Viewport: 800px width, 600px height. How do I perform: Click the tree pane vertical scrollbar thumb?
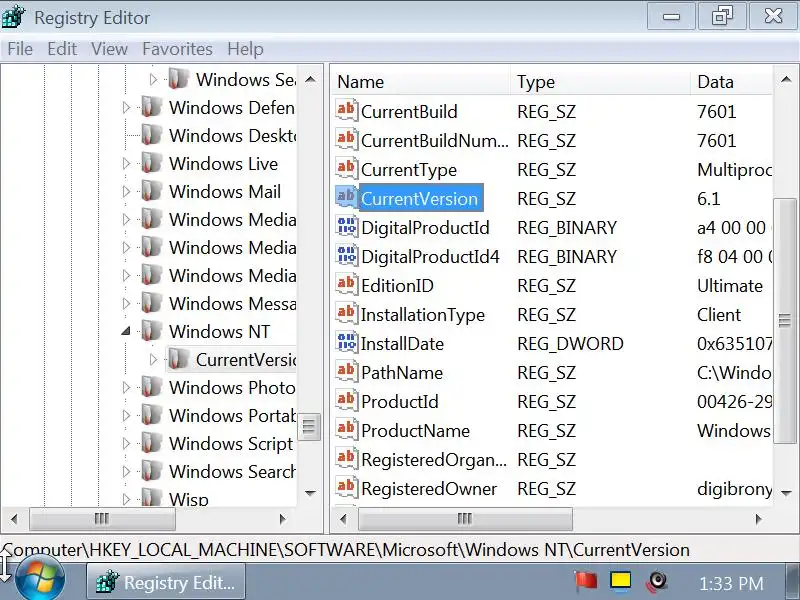click(x=309, y=426)
